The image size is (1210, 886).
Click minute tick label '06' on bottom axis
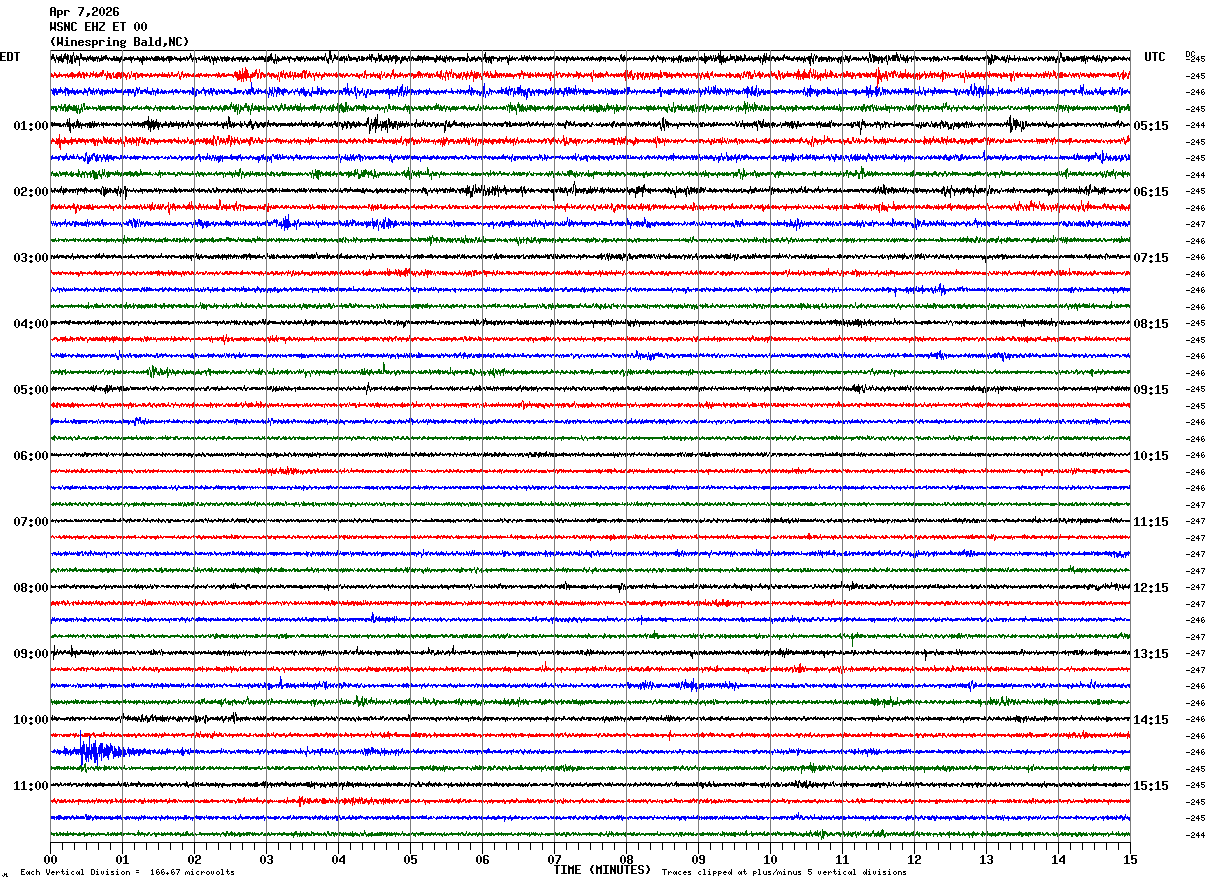pos(482,859)
